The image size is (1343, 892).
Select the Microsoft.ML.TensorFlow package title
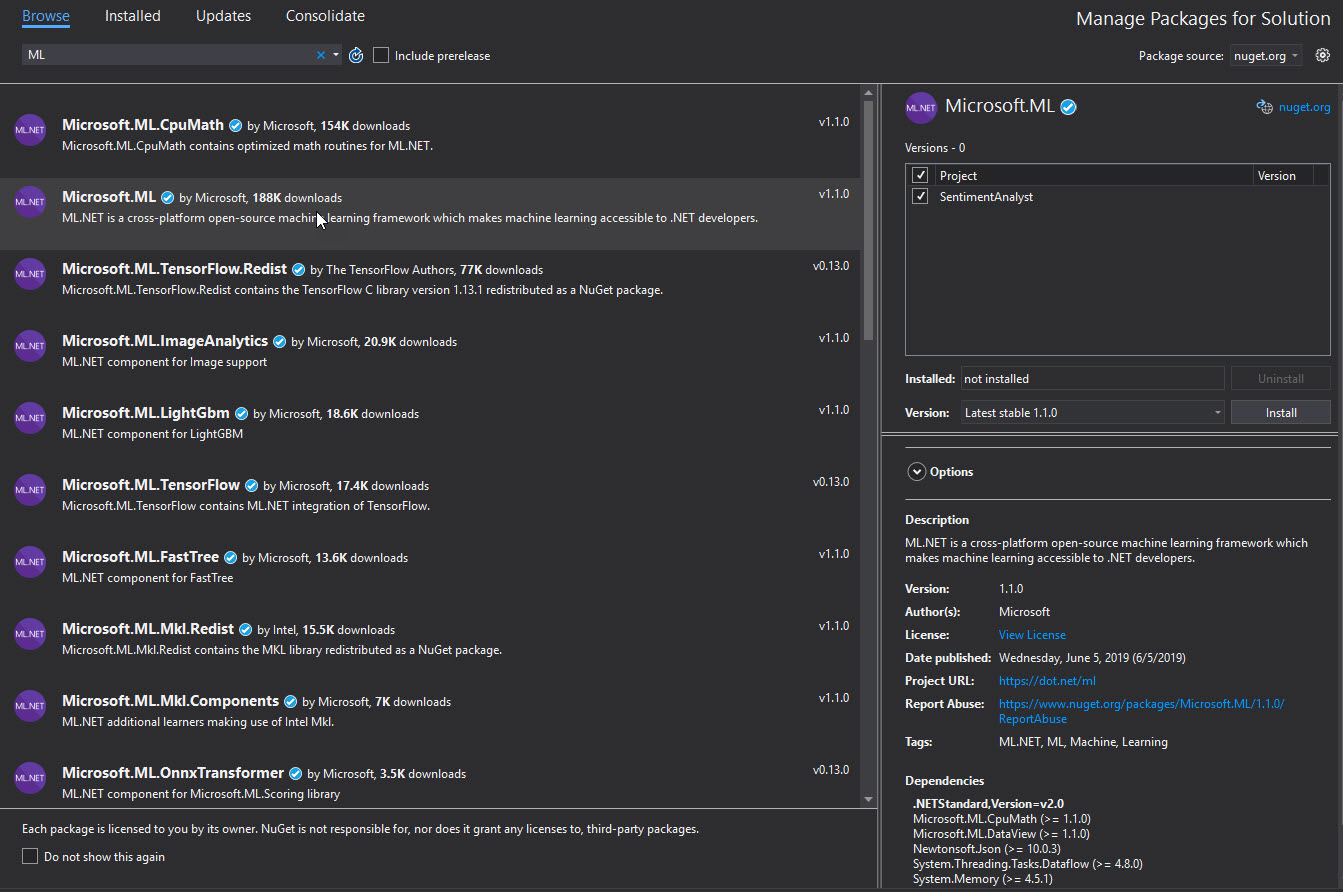[x=151, y=485]
